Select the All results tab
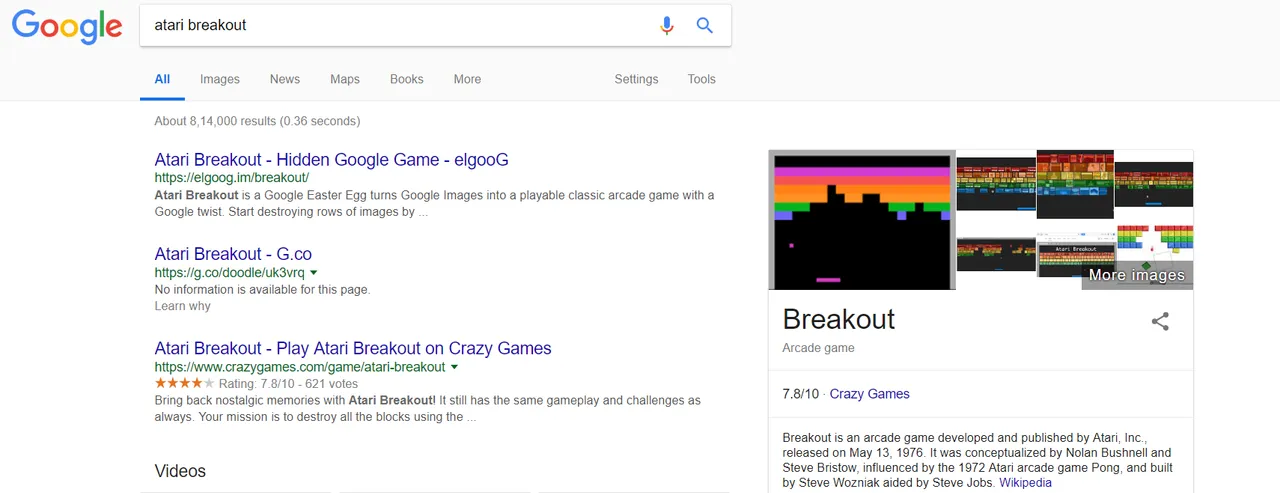Image resolution: width=1280 pixels, height=493 pixels. 162,79
